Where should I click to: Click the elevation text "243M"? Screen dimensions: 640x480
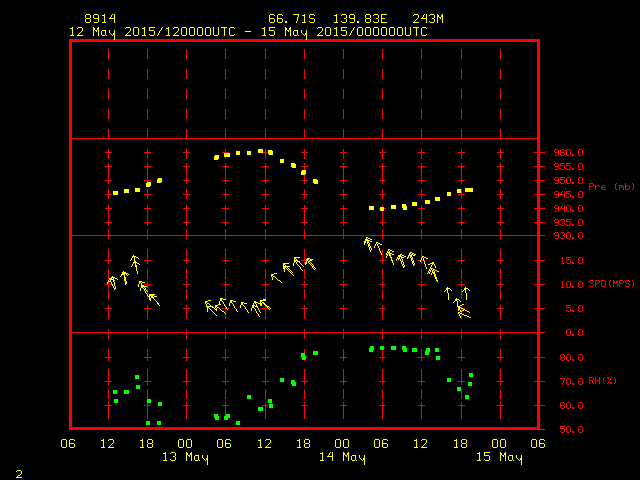tap(428, 19)
